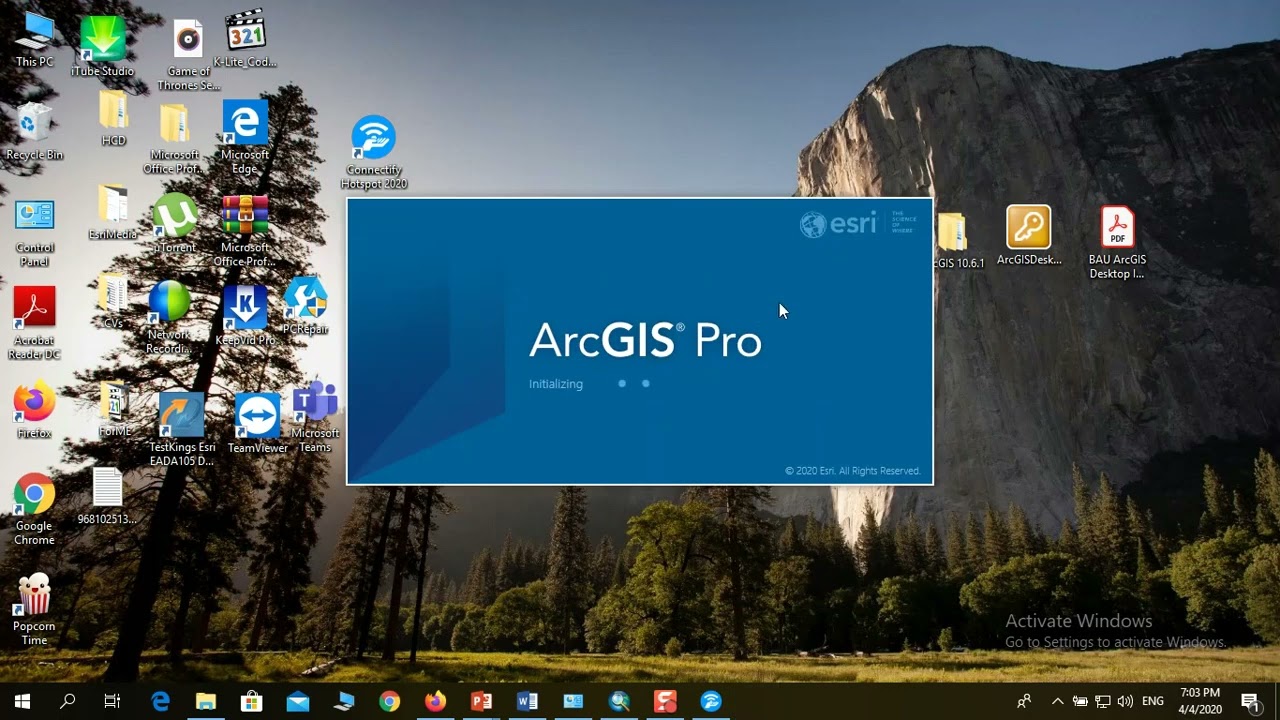Launch Firefox from the desktop
1280x720 pixels.
click(34, 410)
